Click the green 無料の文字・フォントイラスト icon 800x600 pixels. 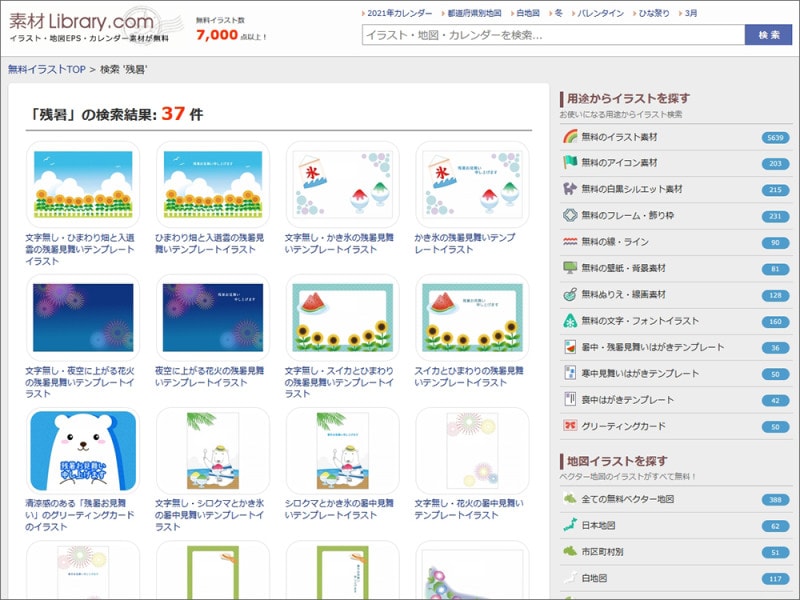(x=572, y=318)
